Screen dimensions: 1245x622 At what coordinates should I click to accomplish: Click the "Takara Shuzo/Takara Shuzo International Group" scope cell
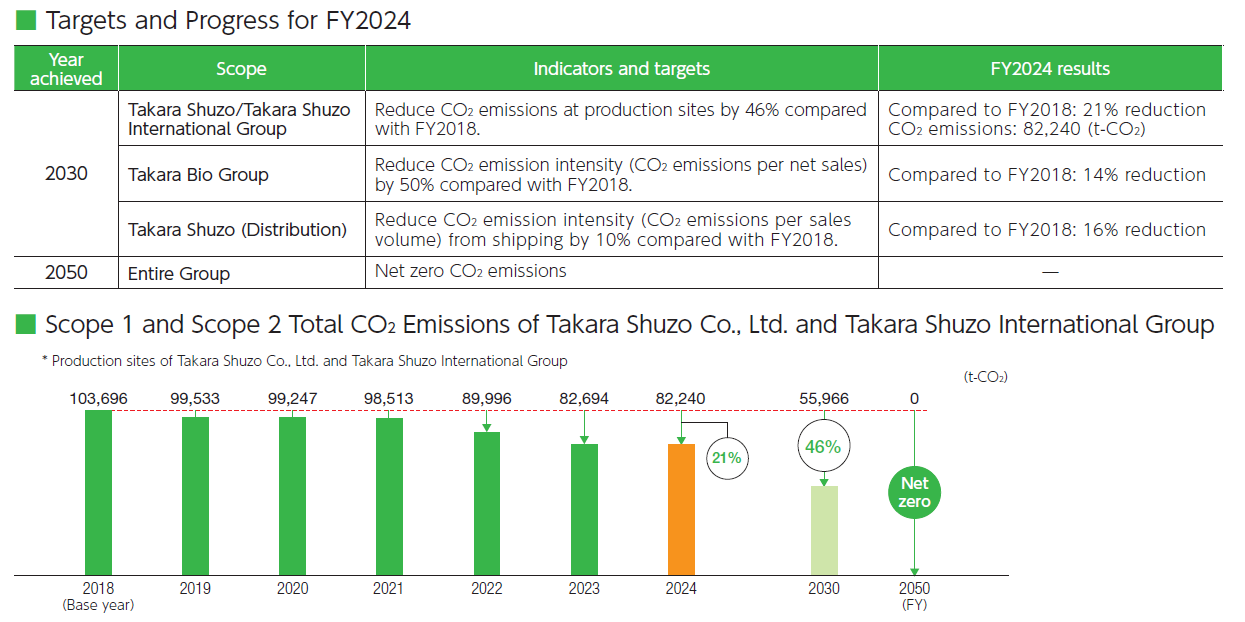coord(239,119)
